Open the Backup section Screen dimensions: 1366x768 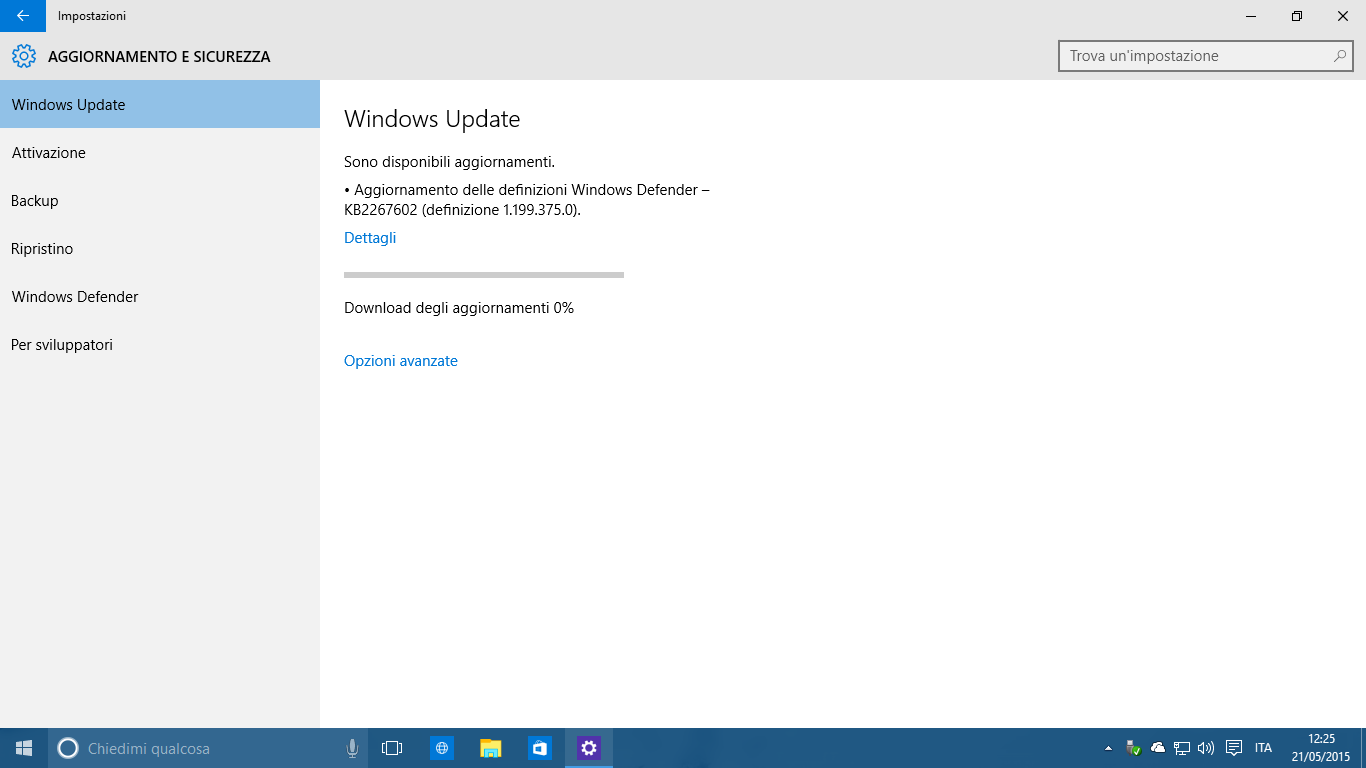(x=160, y=200)
